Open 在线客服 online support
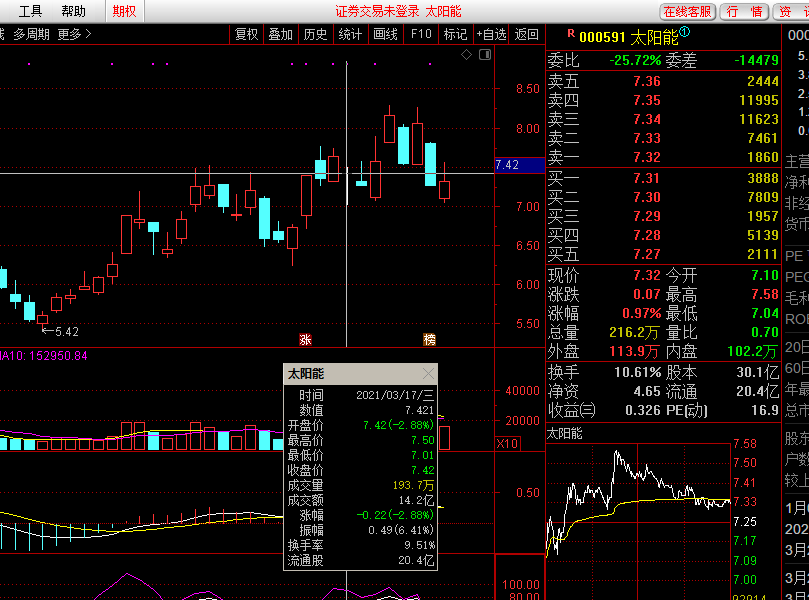Viewport: 809px width, 600px height. point(687,12)
